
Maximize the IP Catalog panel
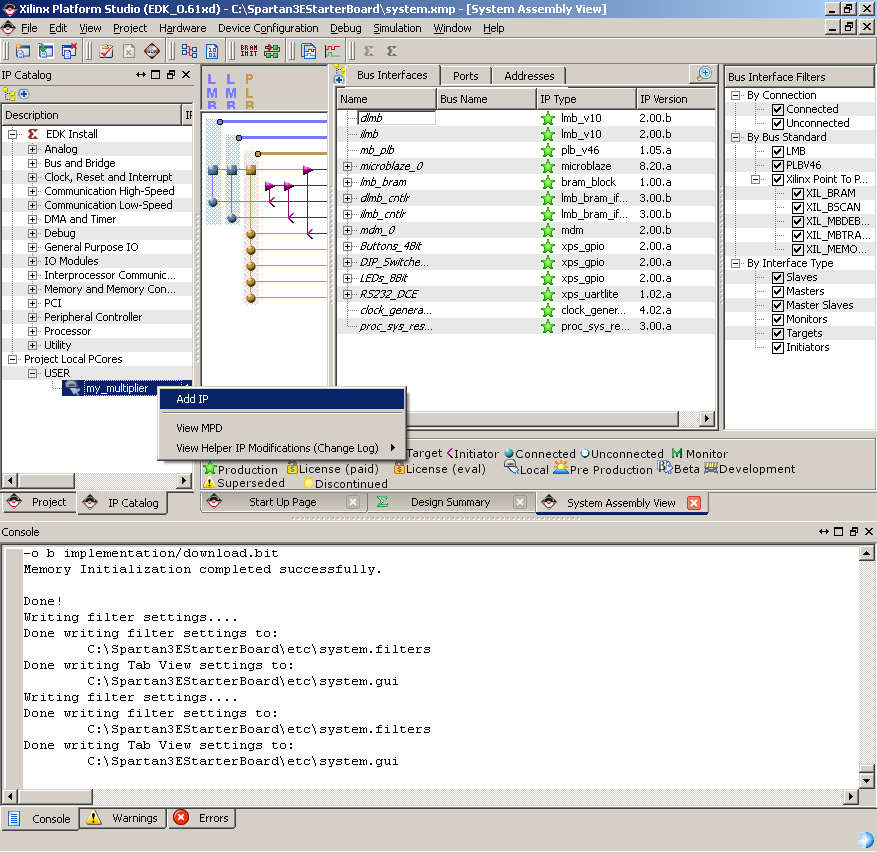click(x=155, y=75)
